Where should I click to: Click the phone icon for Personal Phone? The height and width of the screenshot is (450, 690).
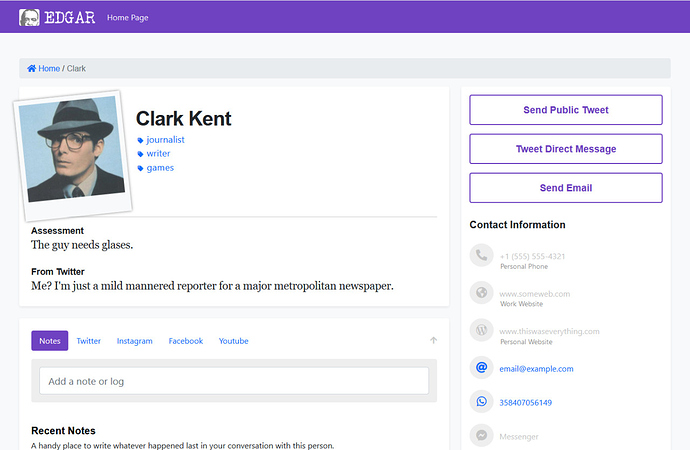pos(481,255)
